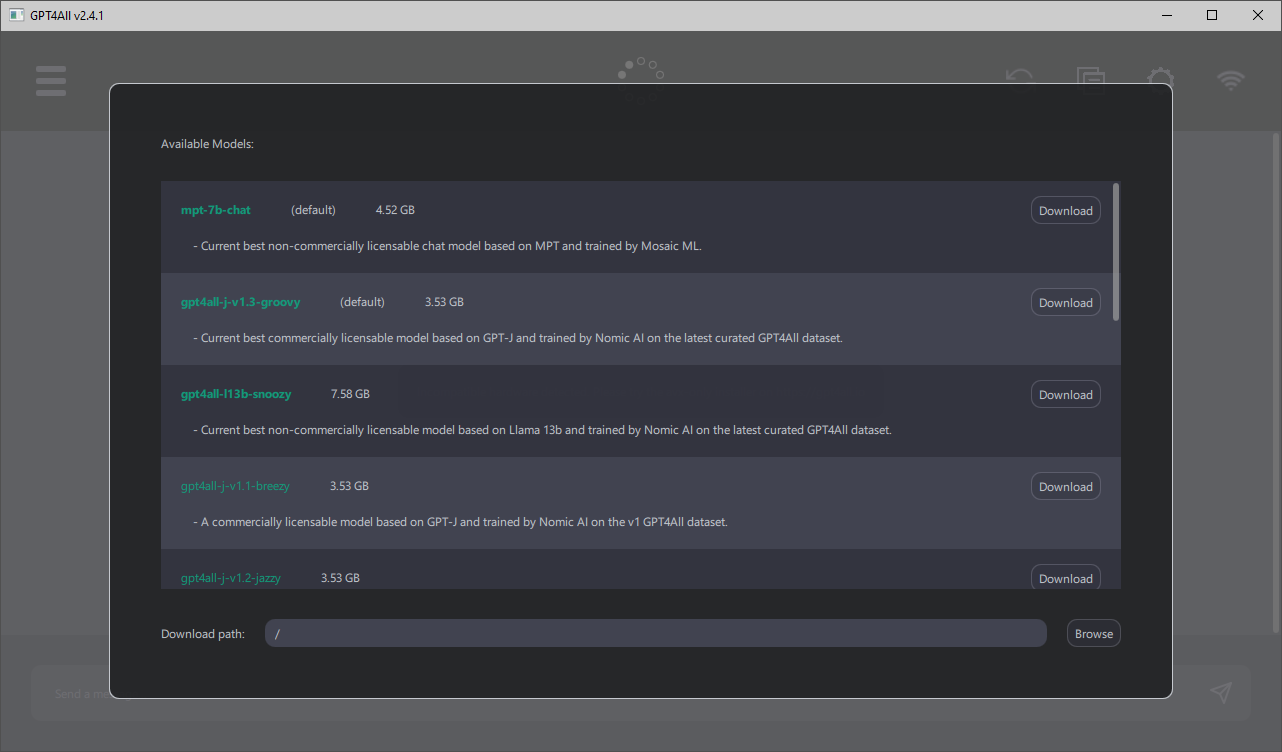Open the settings gear icon
This screenshot has height=752, width=1282.
[1160, 79]
